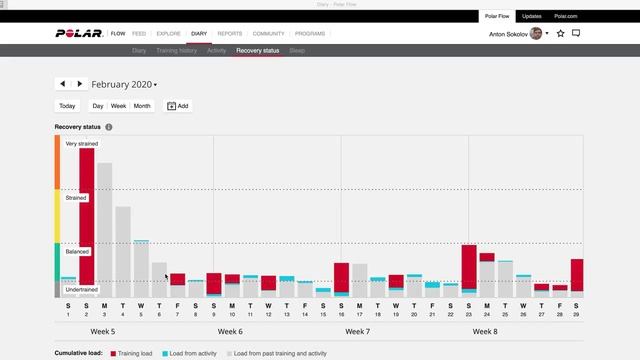This screenshot has width=640, height=360.
Task: Click the grey bar on Monday 3
Action: point(104,230)
